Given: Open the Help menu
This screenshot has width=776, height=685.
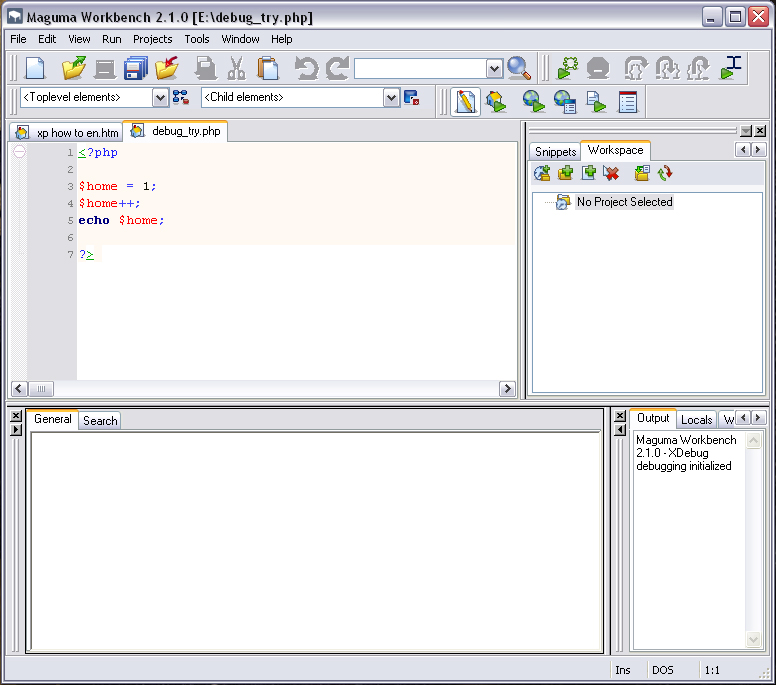Looking at the screenshot, I should (x=282, y=39).
